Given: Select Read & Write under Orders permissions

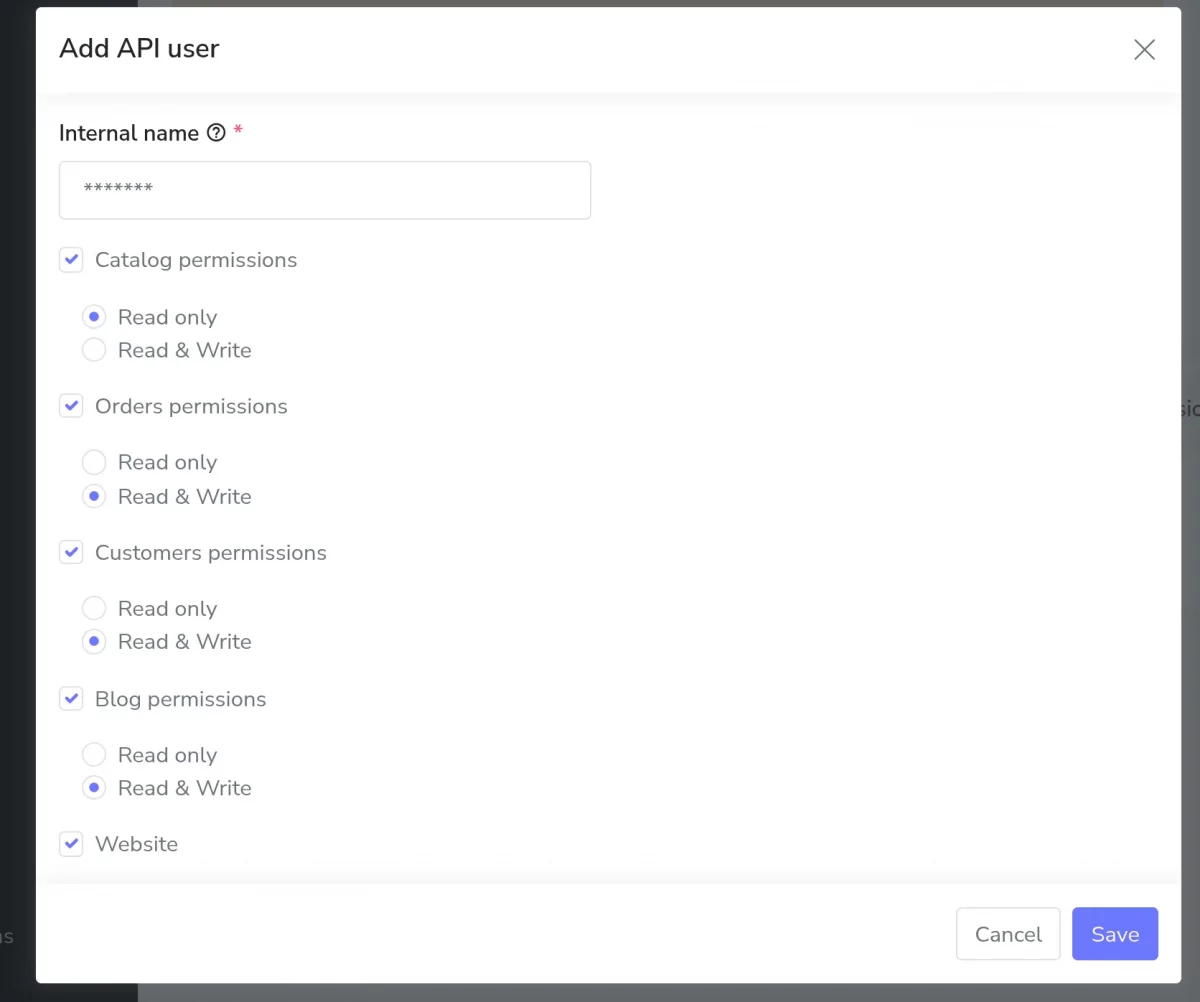Looking at the screenshot, I should coord(94,496).
